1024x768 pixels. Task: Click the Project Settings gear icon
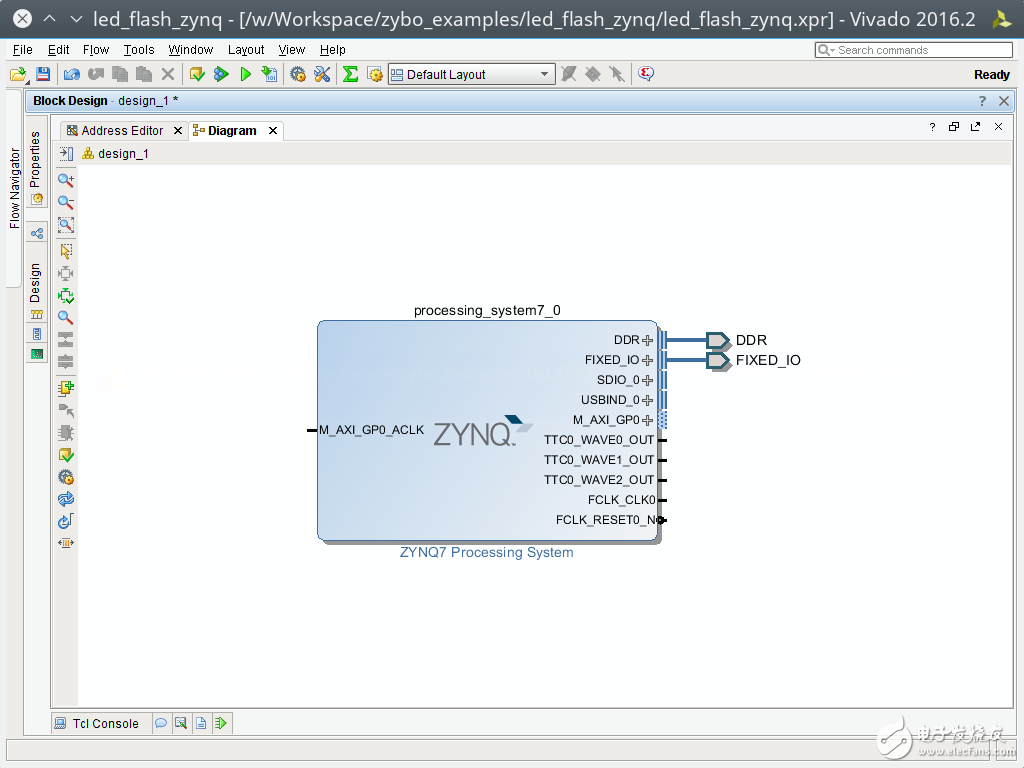tap(297, 74)
